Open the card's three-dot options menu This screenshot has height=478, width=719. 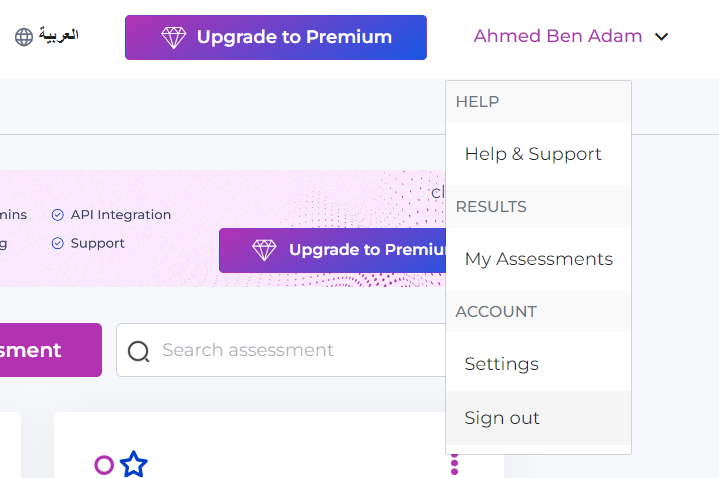[x=454, y=464]
